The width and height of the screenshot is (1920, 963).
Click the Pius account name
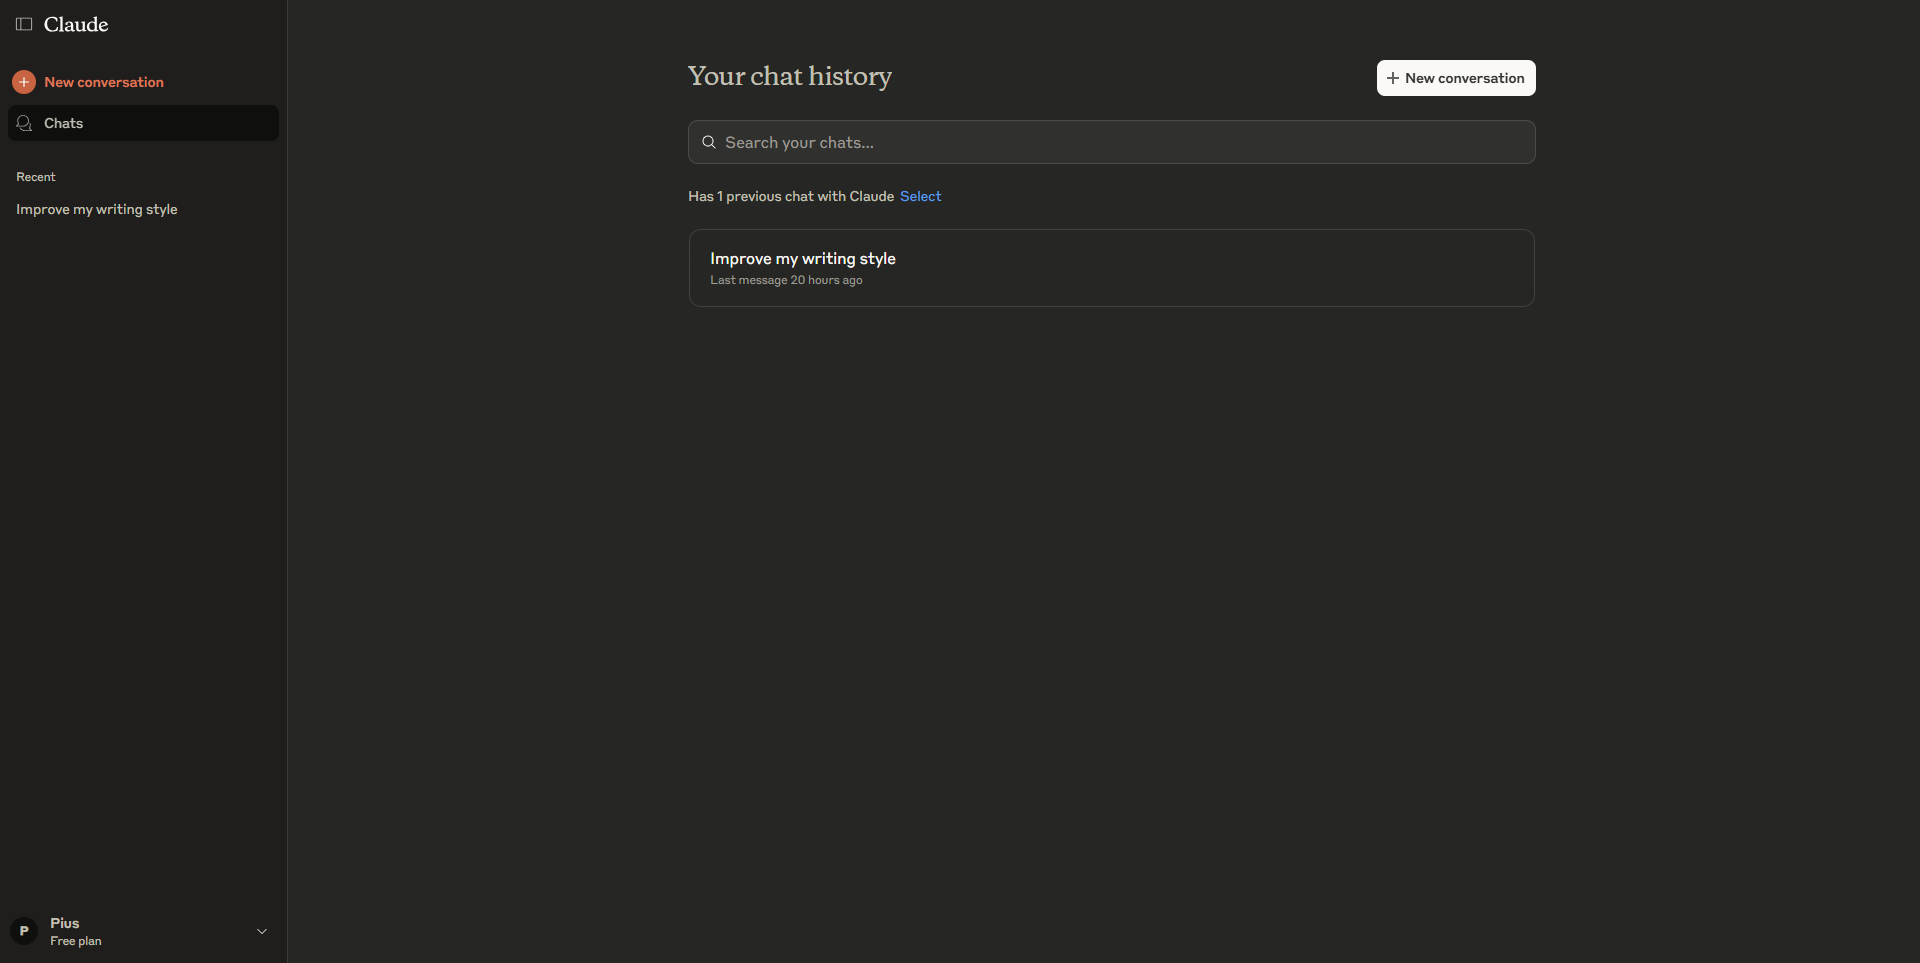click(65, 923)
